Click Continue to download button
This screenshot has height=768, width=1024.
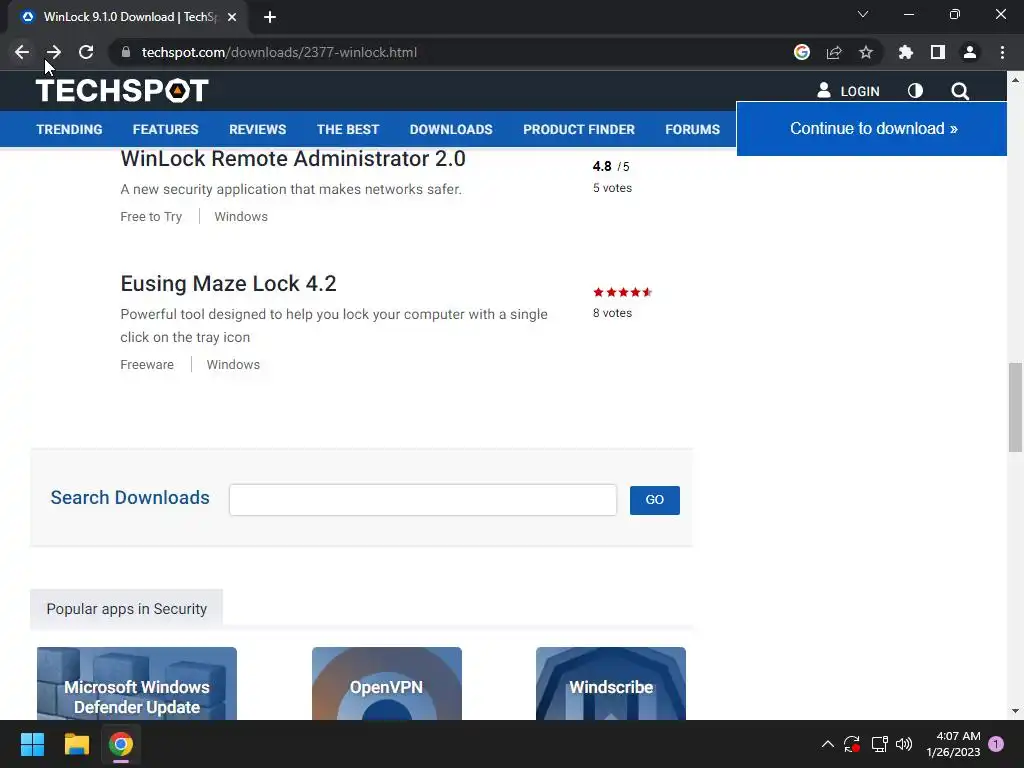point(872,129)
